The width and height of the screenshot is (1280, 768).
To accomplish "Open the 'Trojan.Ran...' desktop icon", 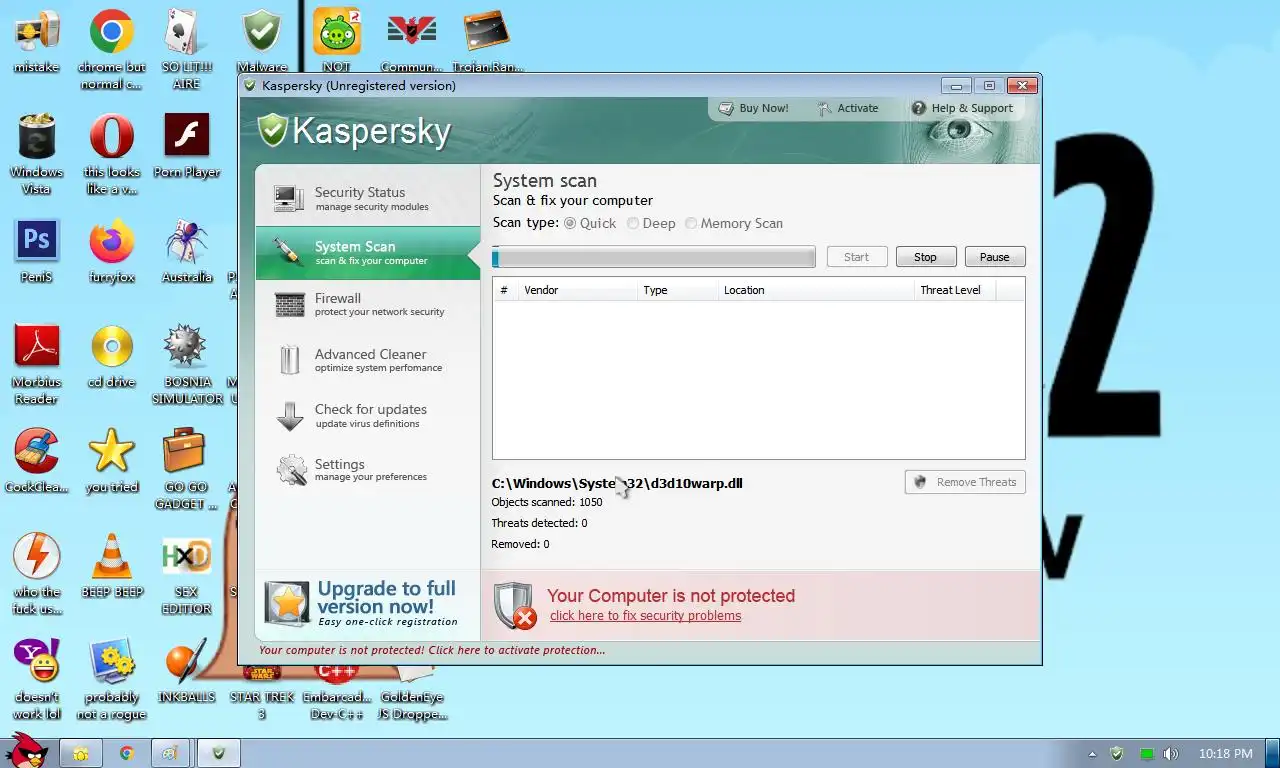I will point(487,43).
